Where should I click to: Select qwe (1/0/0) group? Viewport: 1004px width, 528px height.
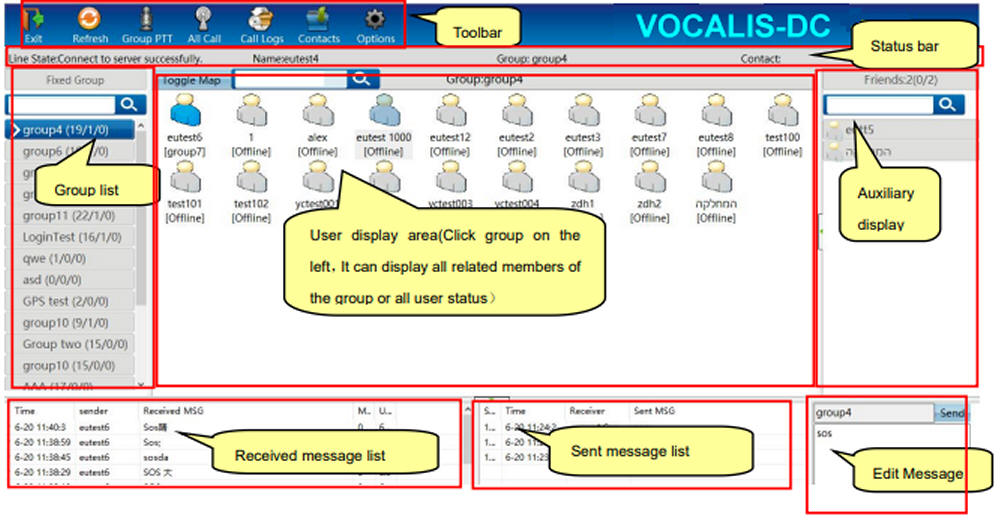70,259
